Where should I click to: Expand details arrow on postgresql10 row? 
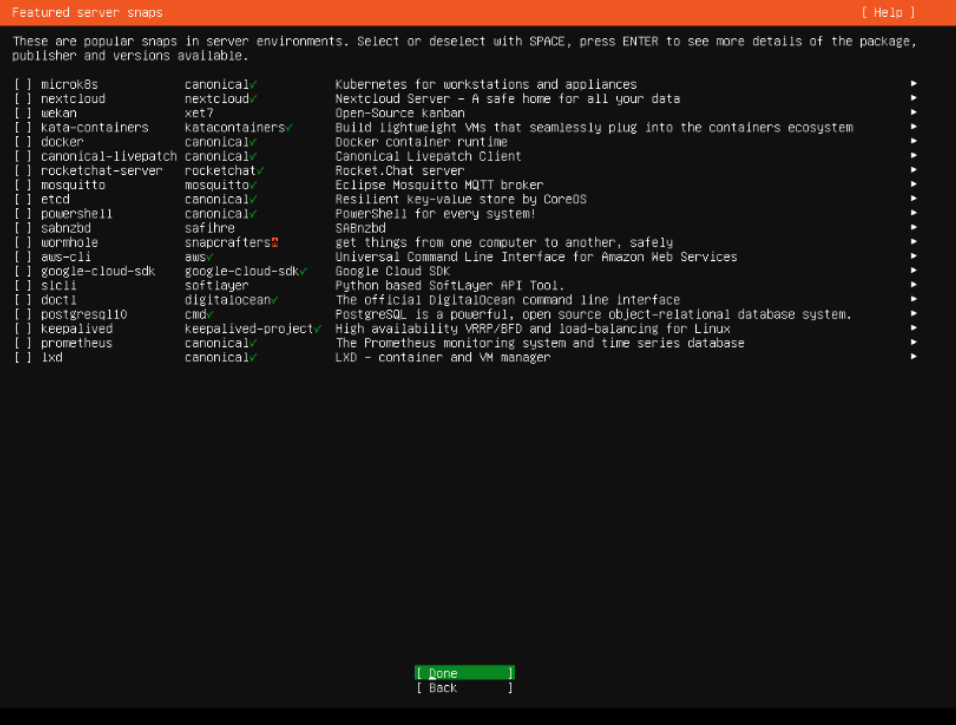pyautogui.click(x=913, y=314)
